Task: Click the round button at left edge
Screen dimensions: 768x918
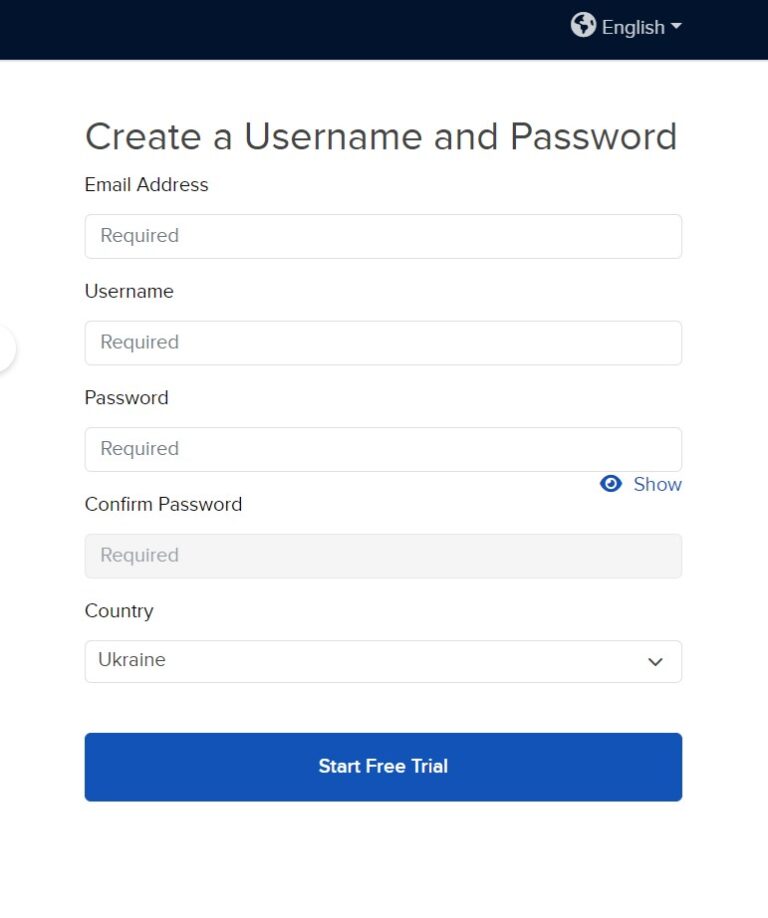Action: [5, 349]
